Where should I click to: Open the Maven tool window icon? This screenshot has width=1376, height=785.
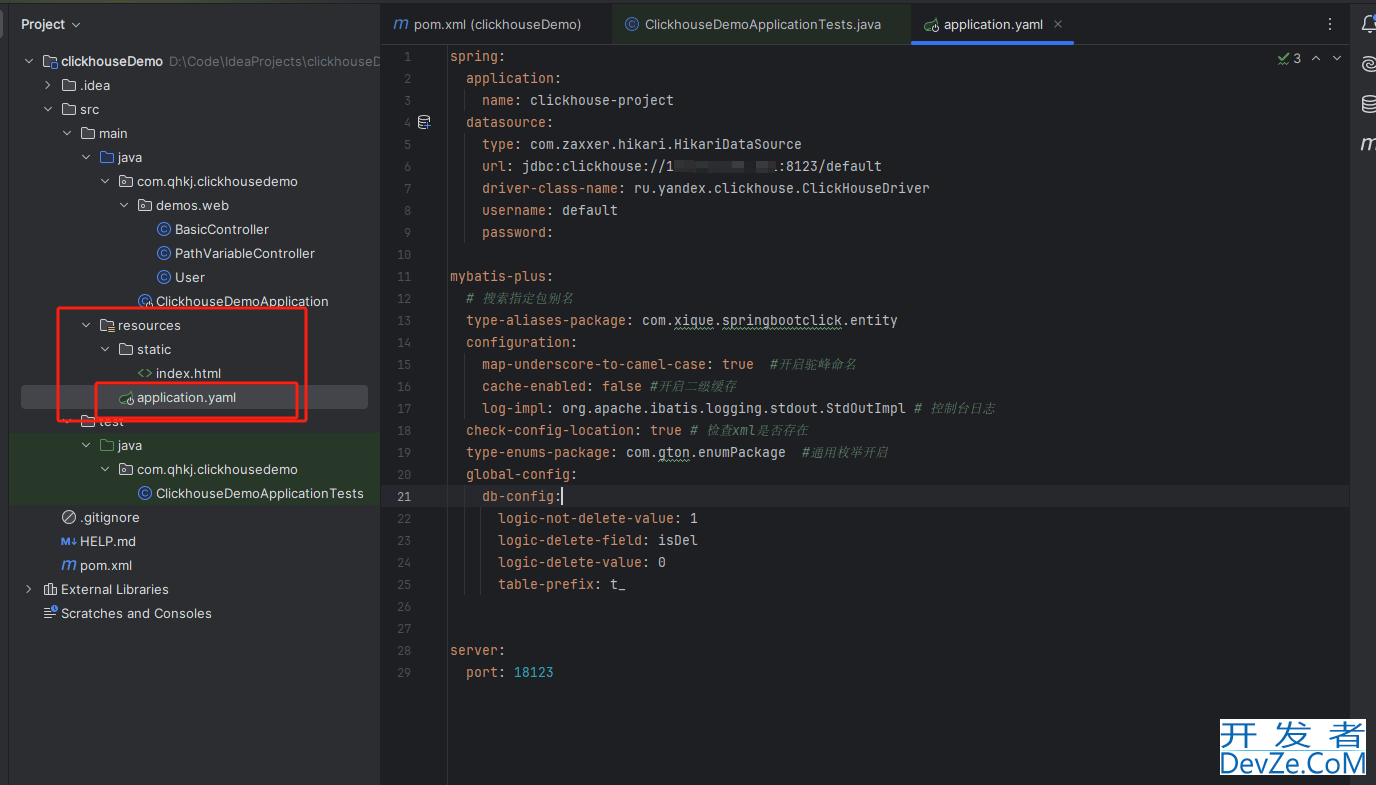click(x=1368, y=144)
